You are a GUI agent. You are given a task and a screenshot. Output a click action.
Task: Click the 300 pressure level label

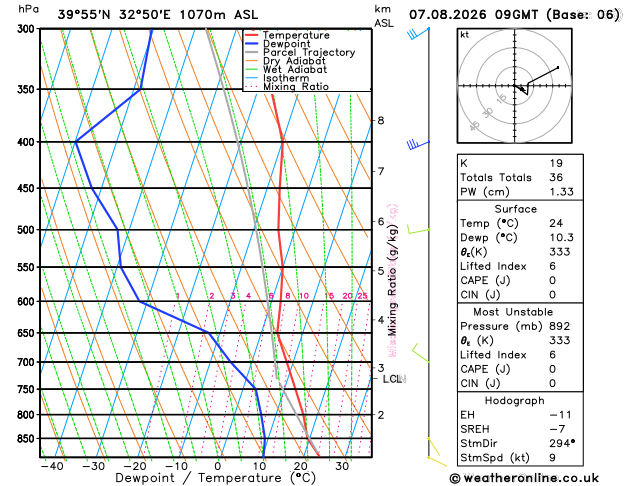click(28, 29)
